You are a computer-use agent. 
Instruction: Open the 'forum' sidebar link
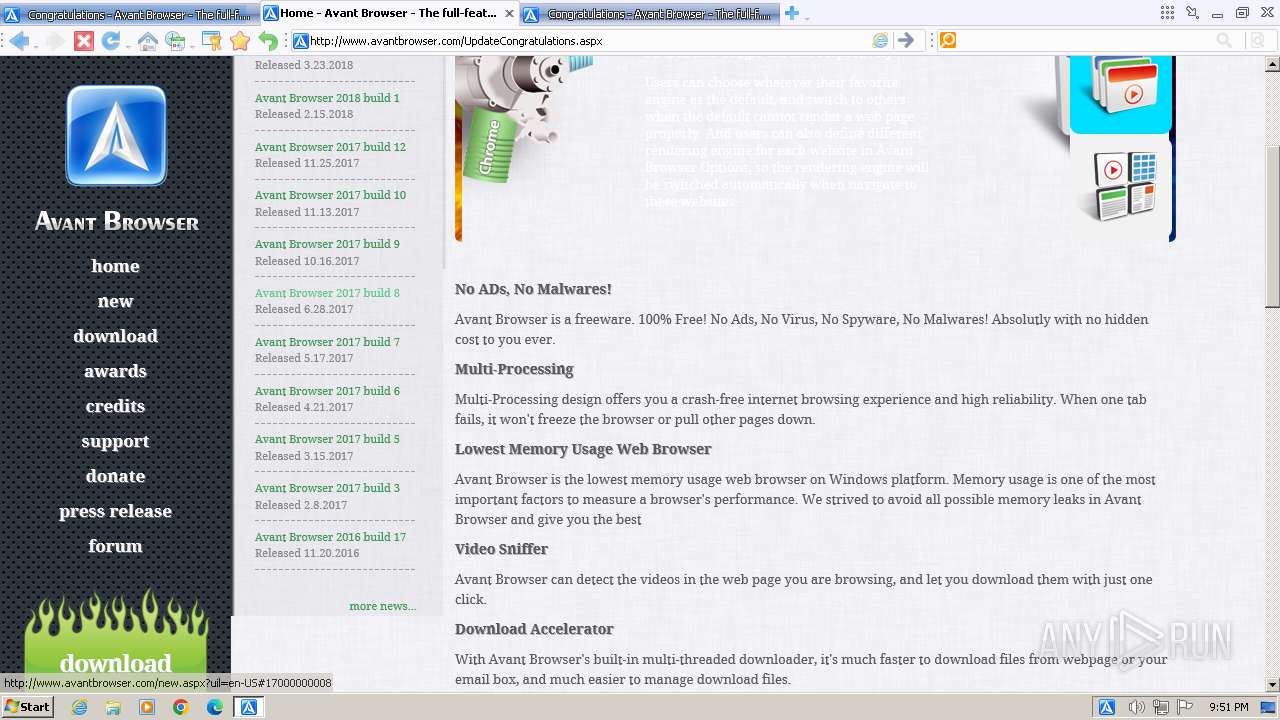[115, 546]
